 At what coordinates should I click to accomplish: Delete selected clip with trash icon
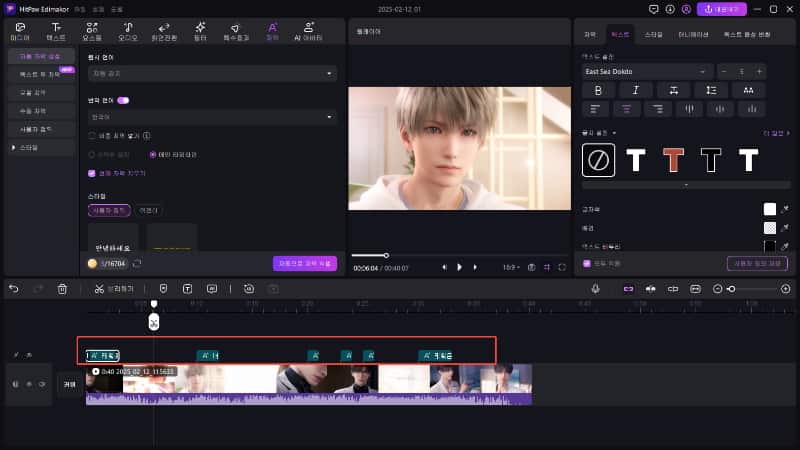tap(62, 289)
